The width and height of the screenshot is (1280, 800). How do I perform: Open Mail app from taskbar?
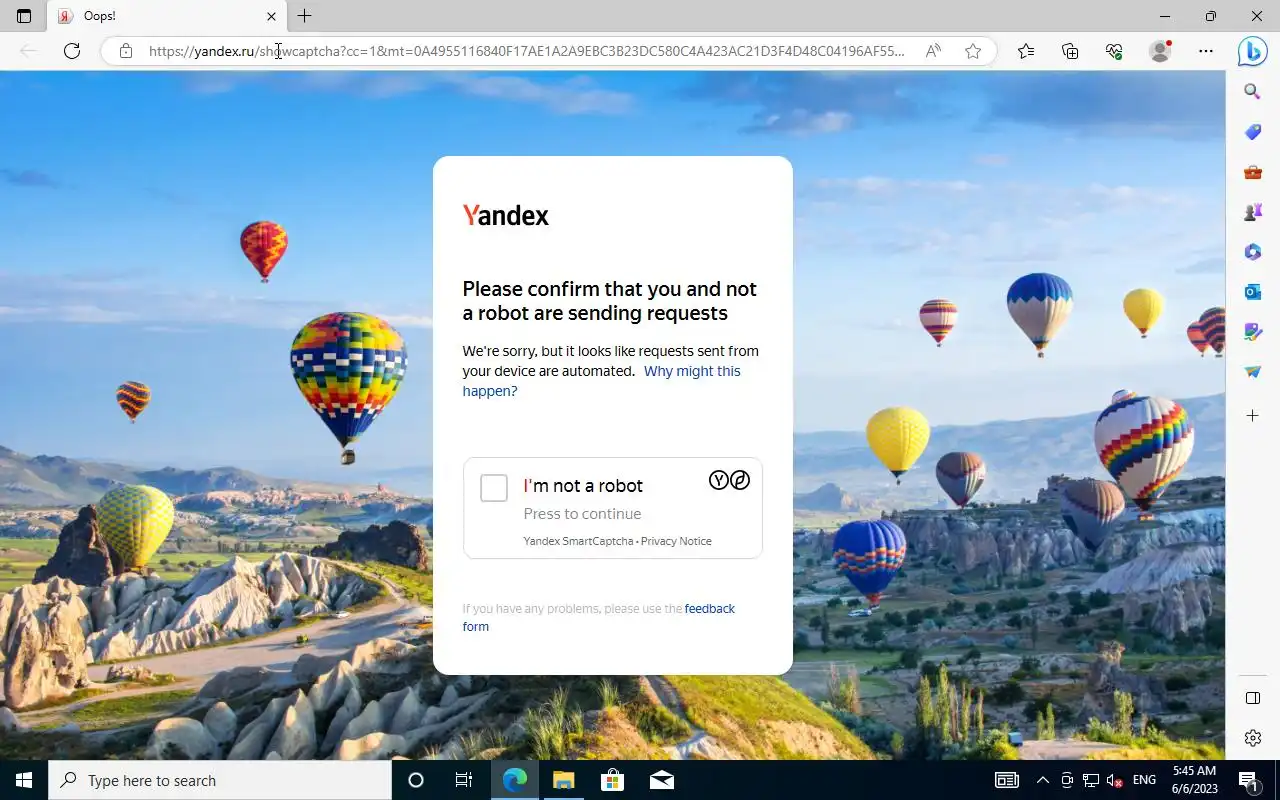pyautogui.click(x=661, y=780)
